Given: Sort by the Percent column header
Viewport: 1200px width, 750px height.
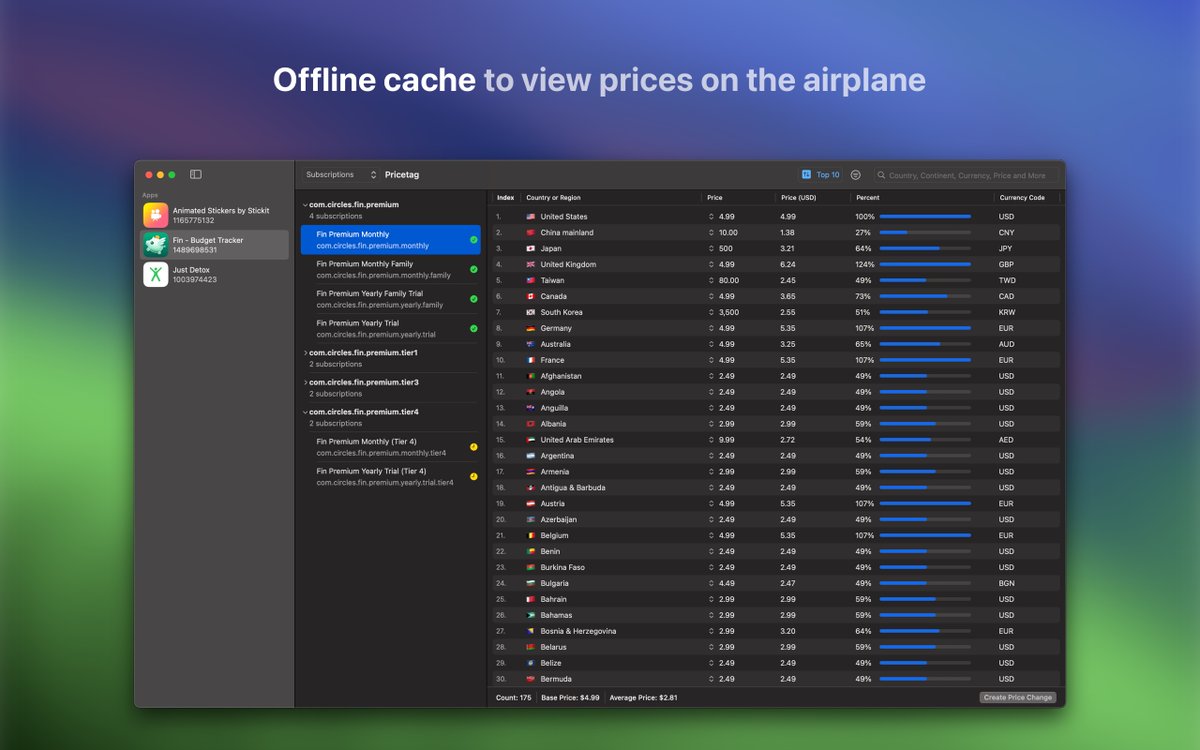Looking at the screenshot, I should [x=922, y=198].
